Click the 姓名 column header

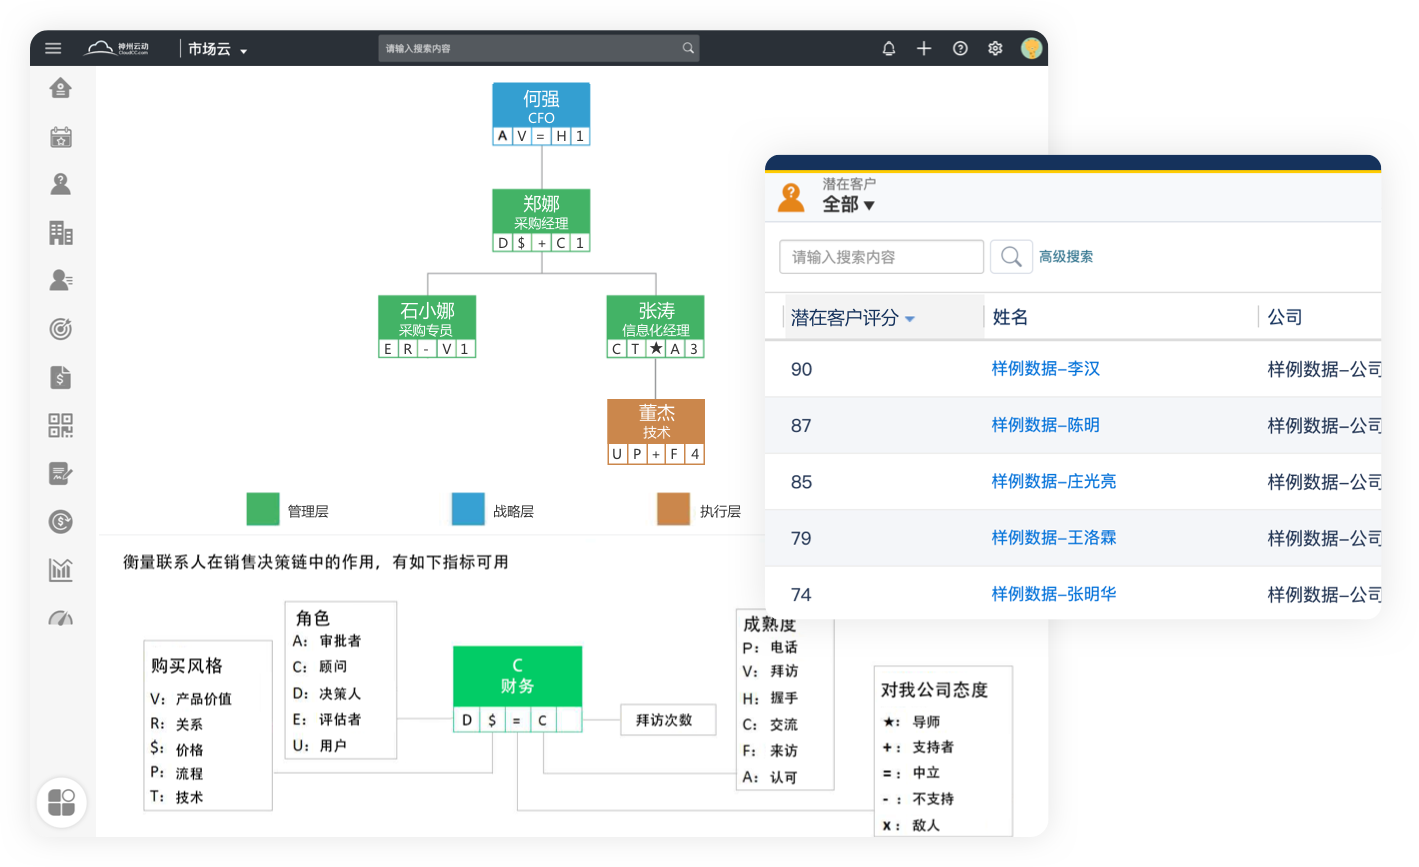(x=1010, y=317)
